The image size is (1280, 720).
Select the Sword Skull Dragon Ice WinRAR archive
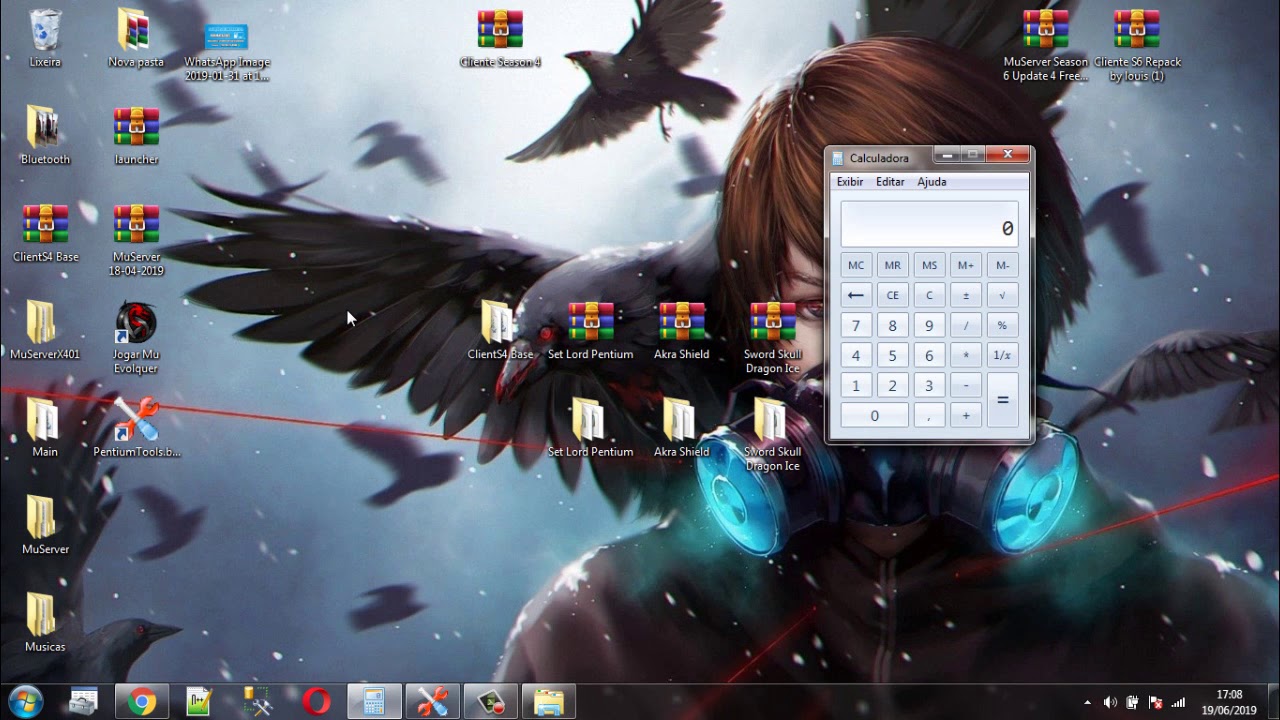click(773, 322)
